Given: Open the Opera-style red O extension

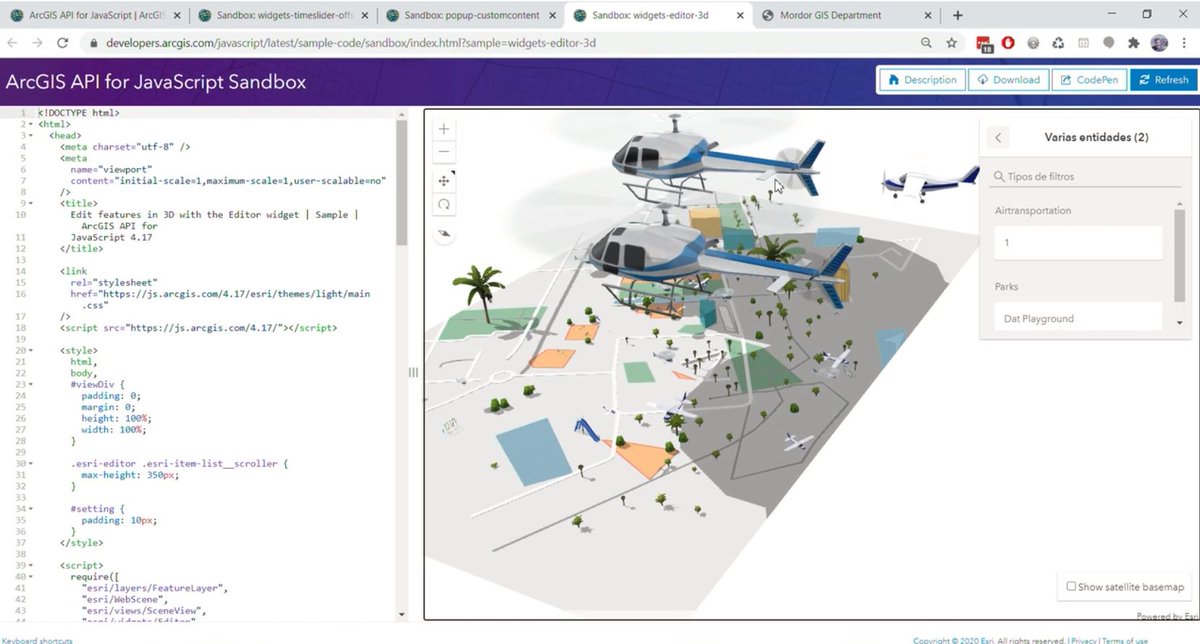Looking at the screenshot, I should tap(1009, 44).
